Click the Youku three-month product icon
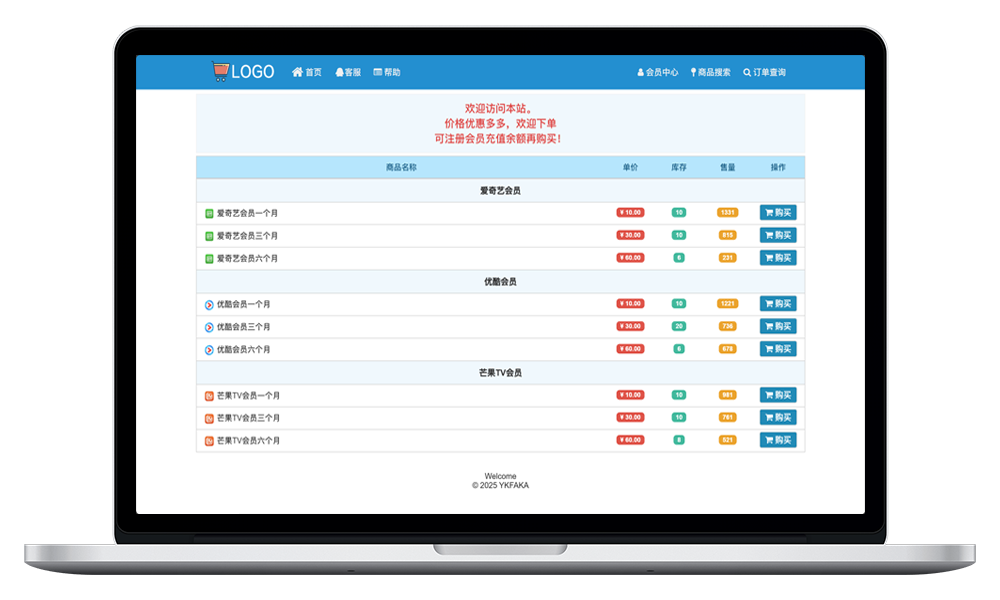 click(209, 327)
